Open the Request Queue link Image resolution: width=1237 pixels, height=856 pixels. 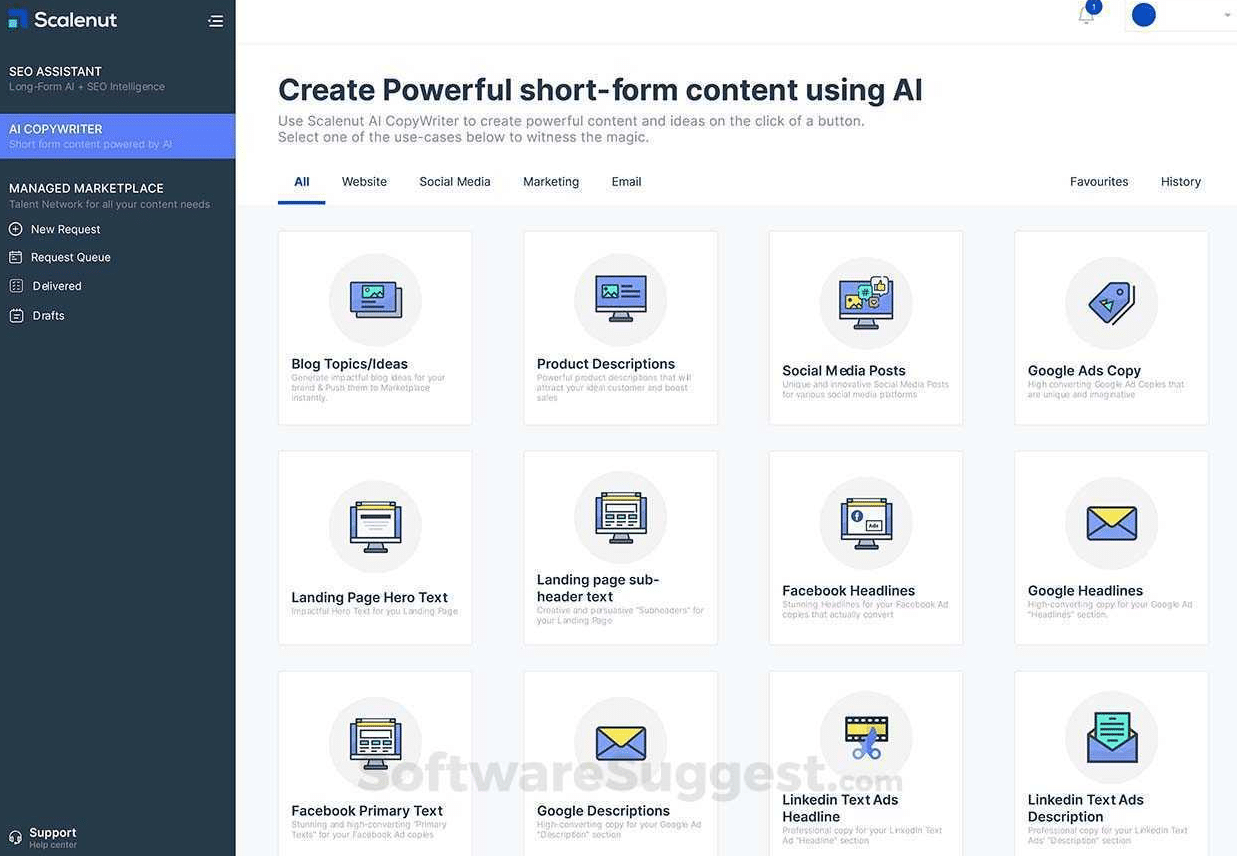click(x=71, y=257)
